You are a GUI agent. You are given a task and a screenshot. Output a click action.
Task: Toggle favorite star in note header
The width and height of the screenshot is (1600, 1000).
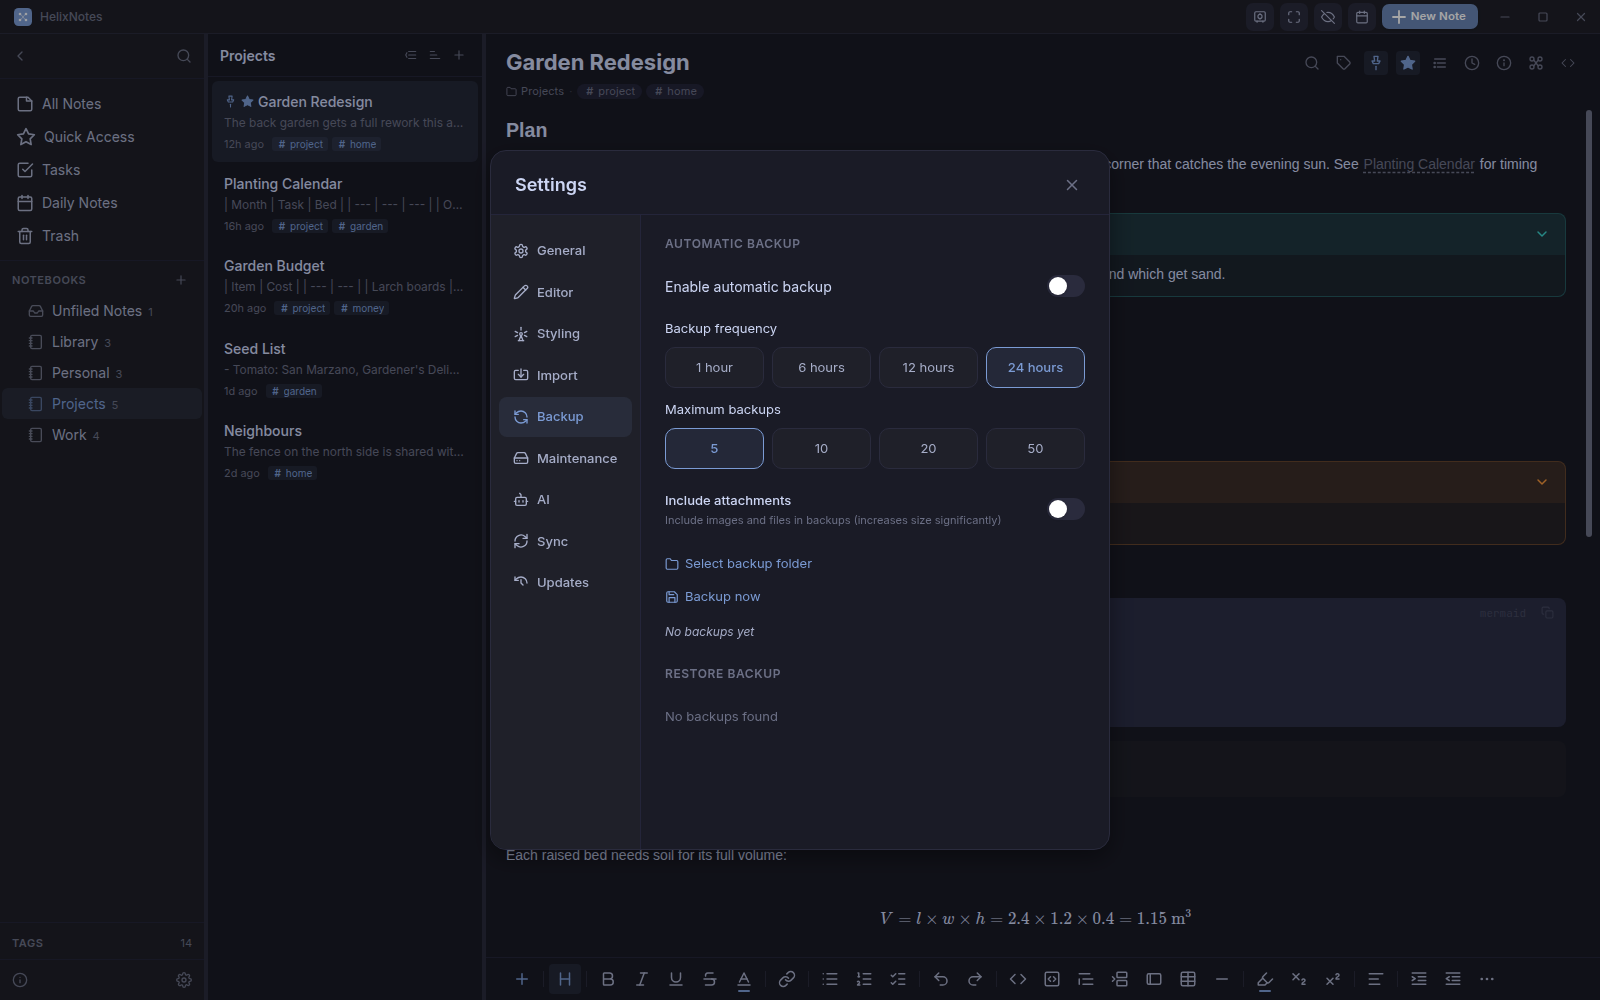[1408, 63]
